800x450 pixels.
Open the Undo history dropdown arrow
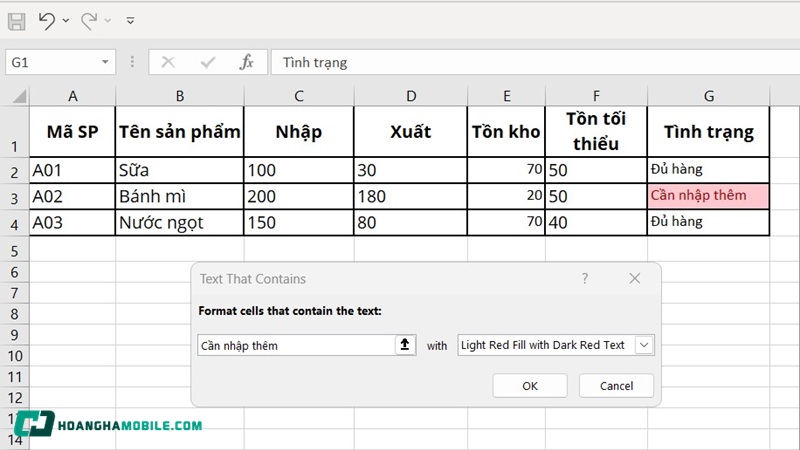(66, 20)
